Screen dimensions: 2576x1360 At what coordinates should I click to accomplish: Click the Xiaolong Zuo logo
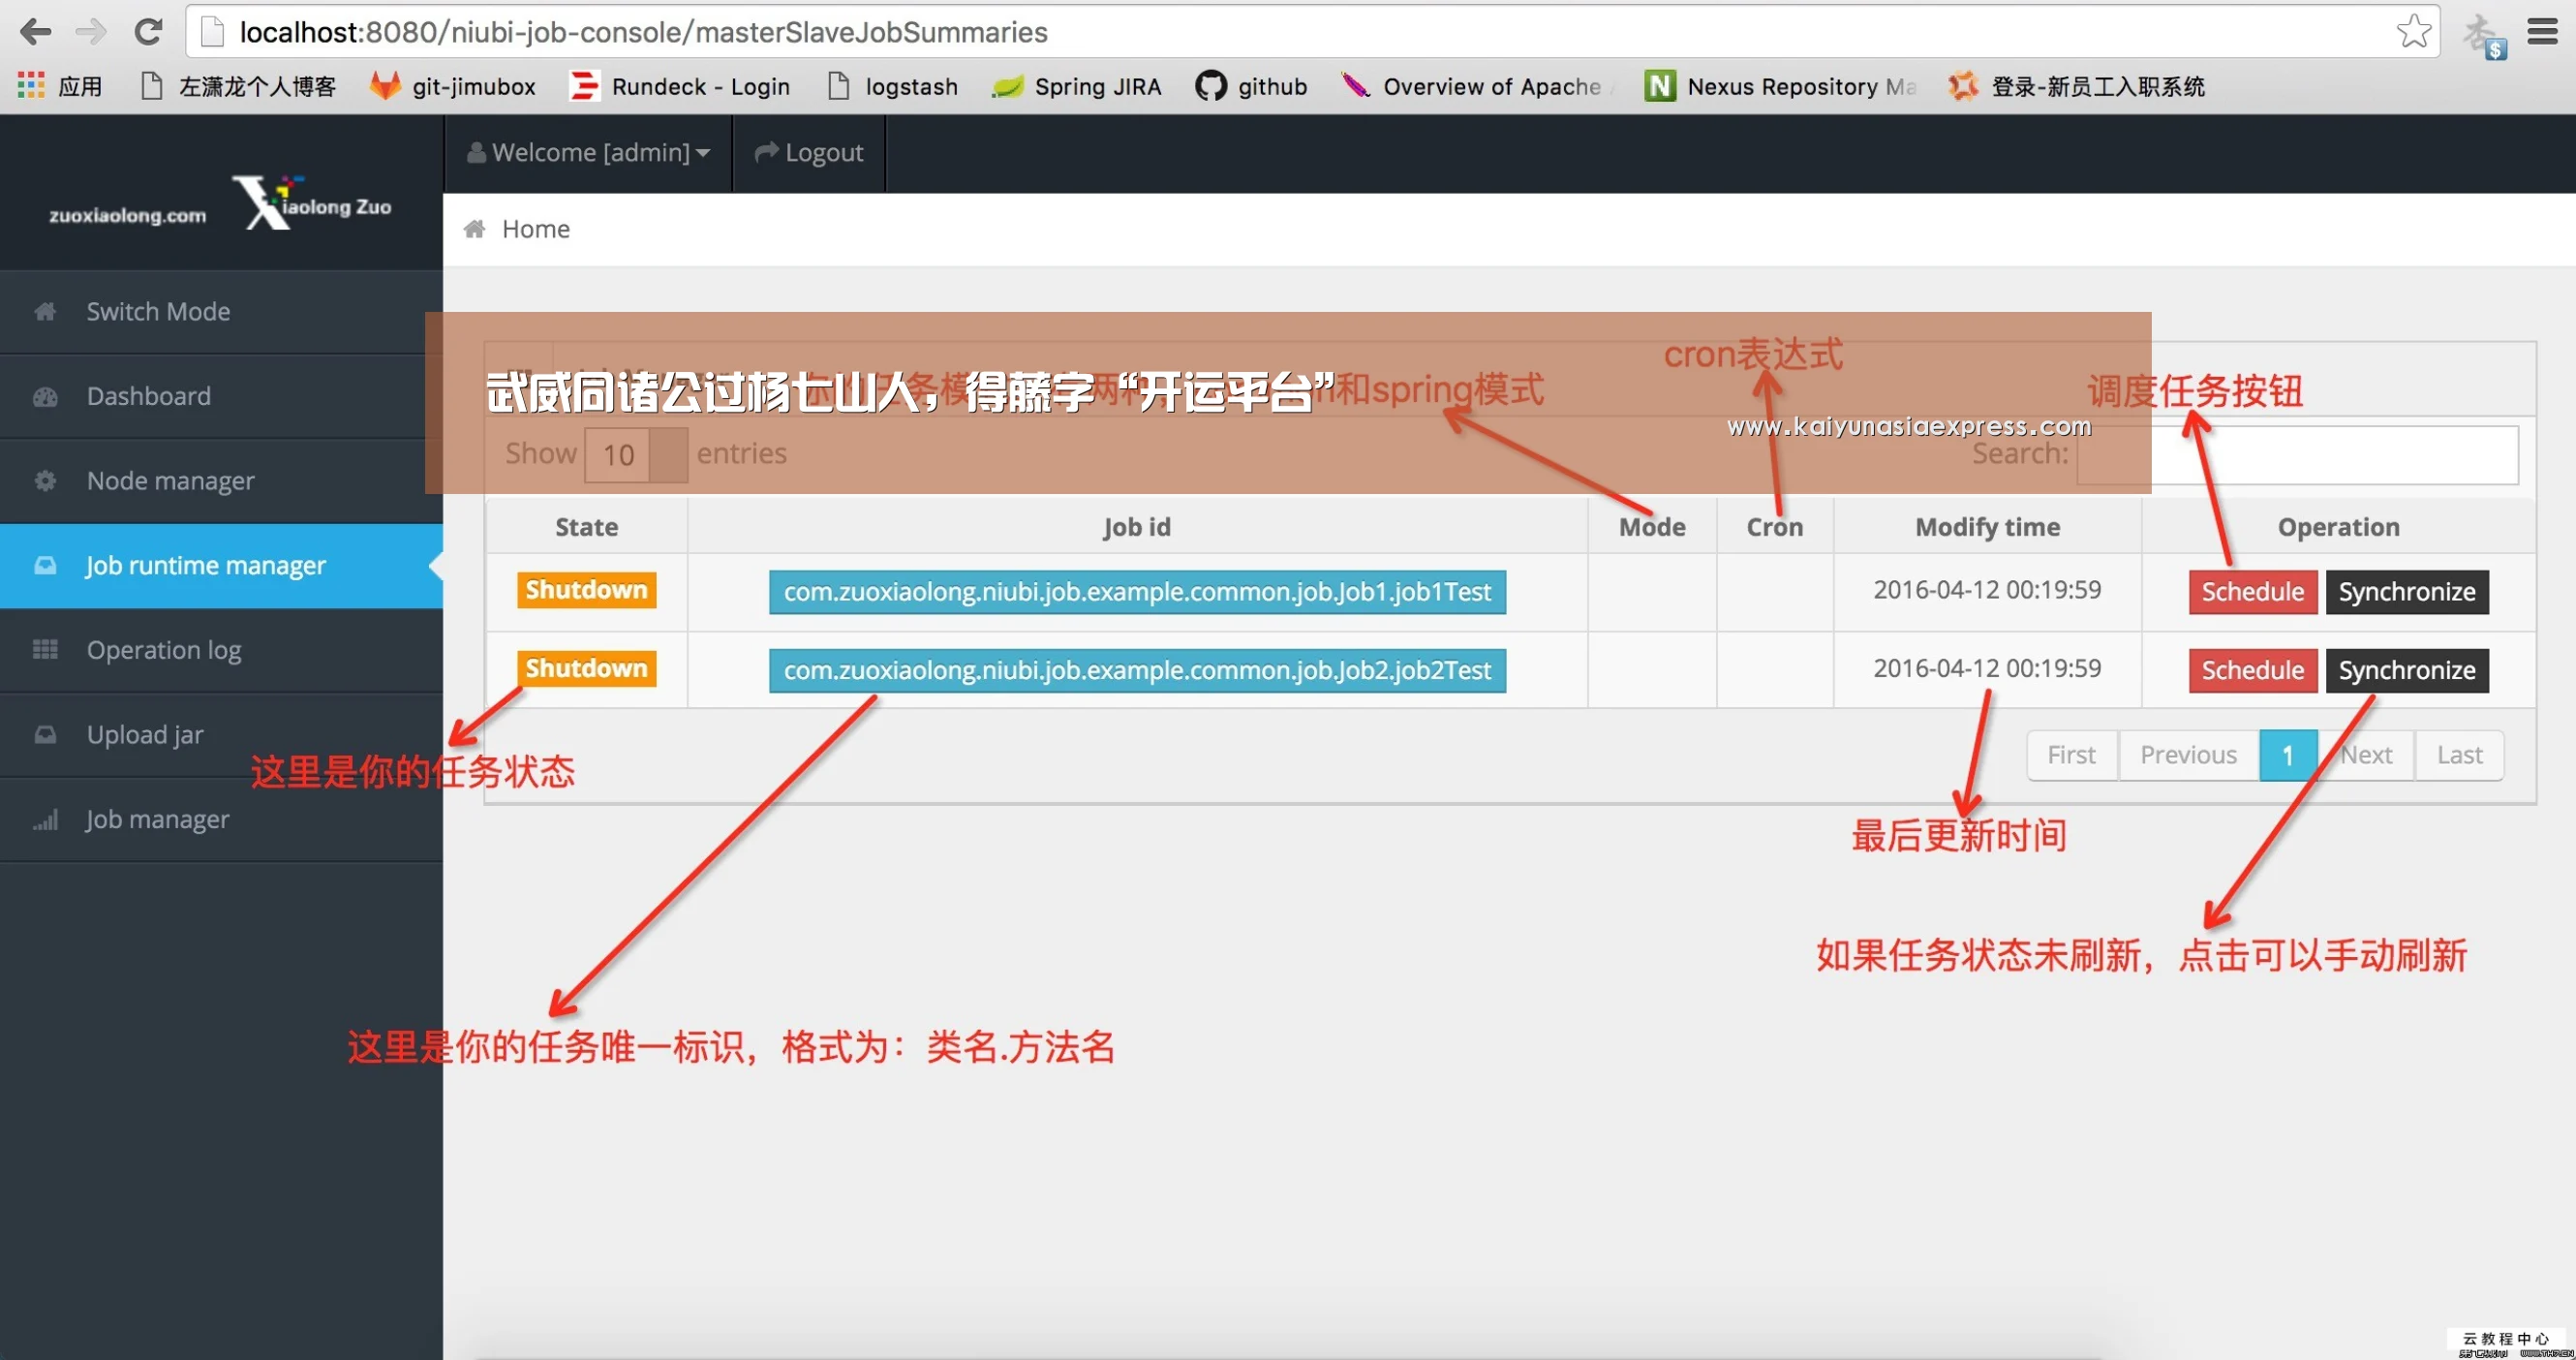(313, 202)
